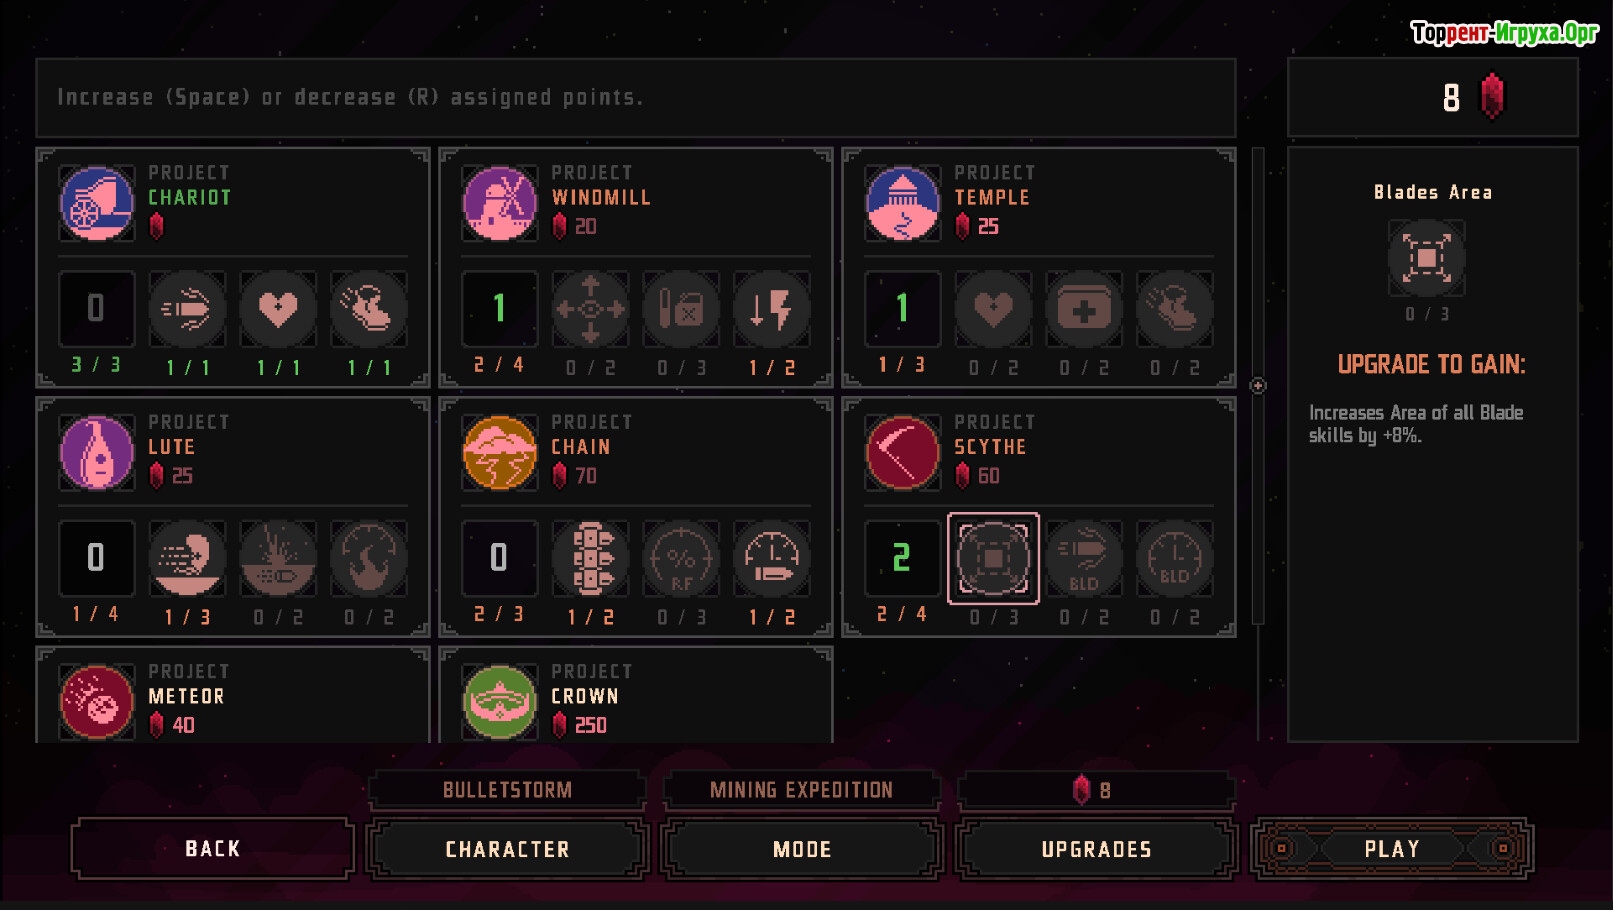Open the UPGRADES menu
Image resolution: width=1613 pixels, height=910 pixels.
pos(1097,849)
